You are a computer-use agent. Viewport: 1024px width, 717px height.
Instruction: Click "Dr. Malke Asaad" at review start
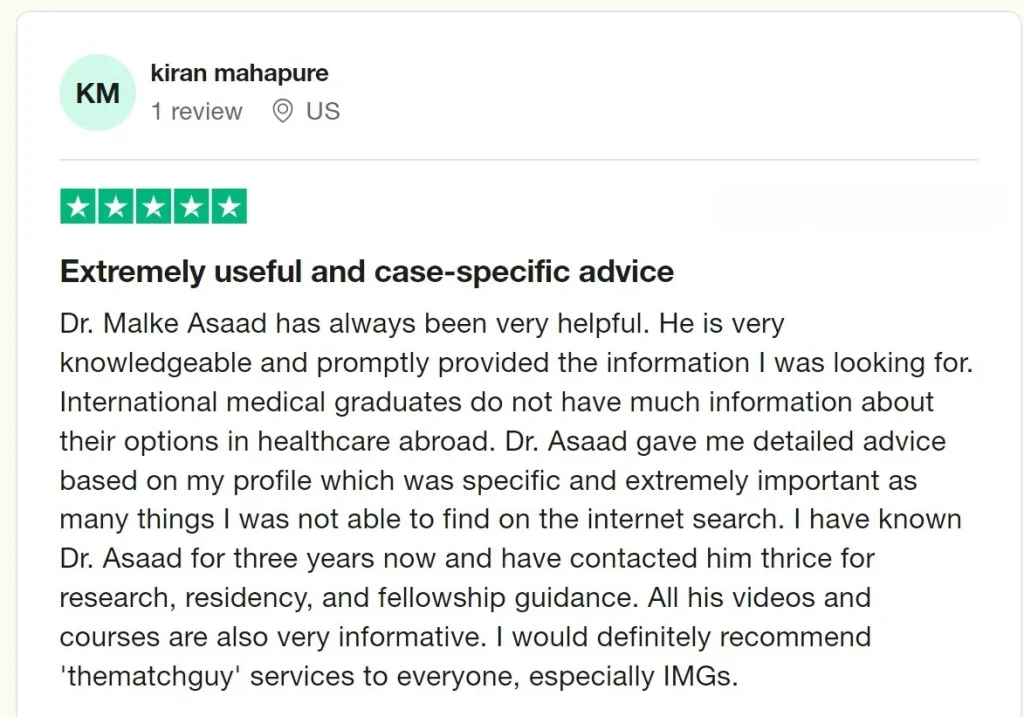click(x=163, y=324)
